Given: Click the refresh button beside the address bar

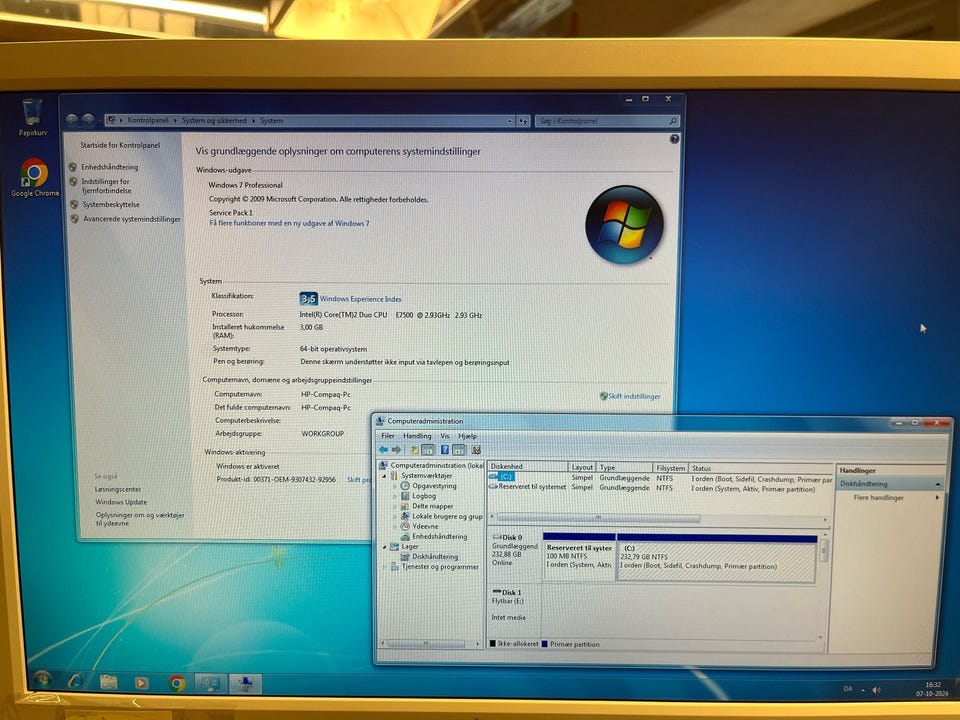Looking at the screenshot, I should pyautogui.click(x=522, y=121).
